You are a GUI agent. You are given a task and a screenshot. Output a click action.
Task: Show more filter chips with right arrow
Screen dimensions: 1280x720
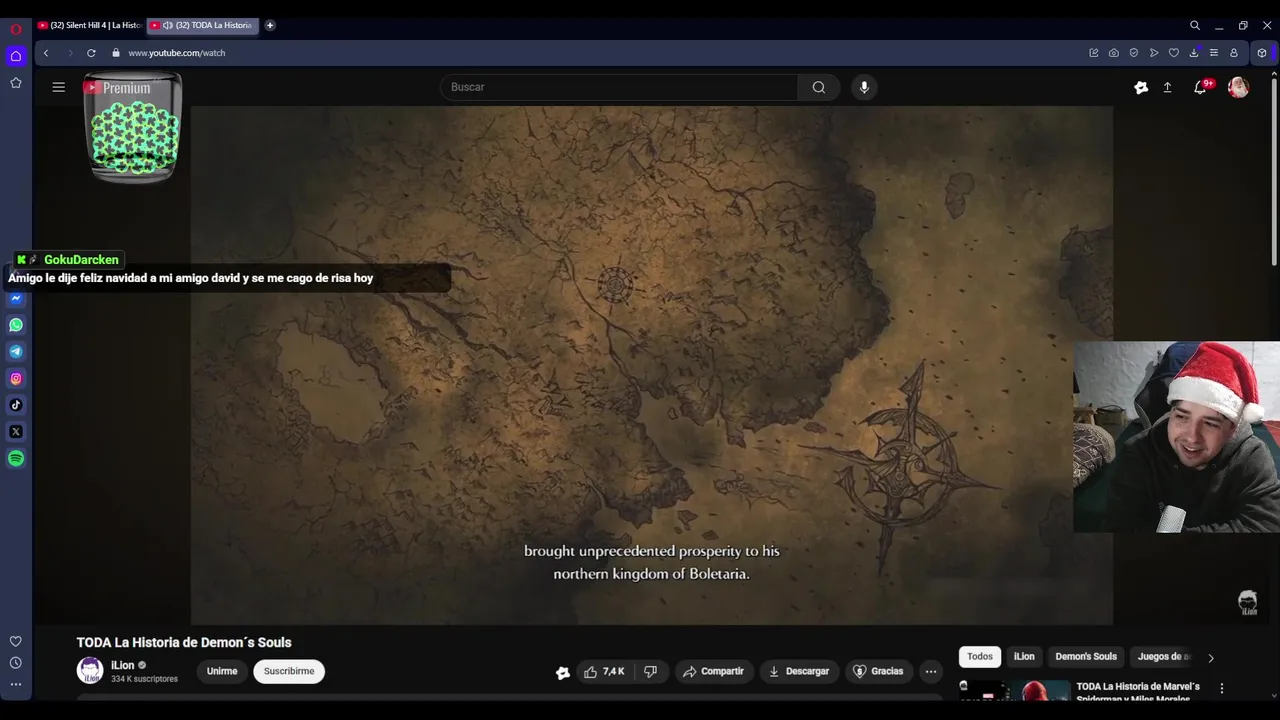pos(1211,658)
